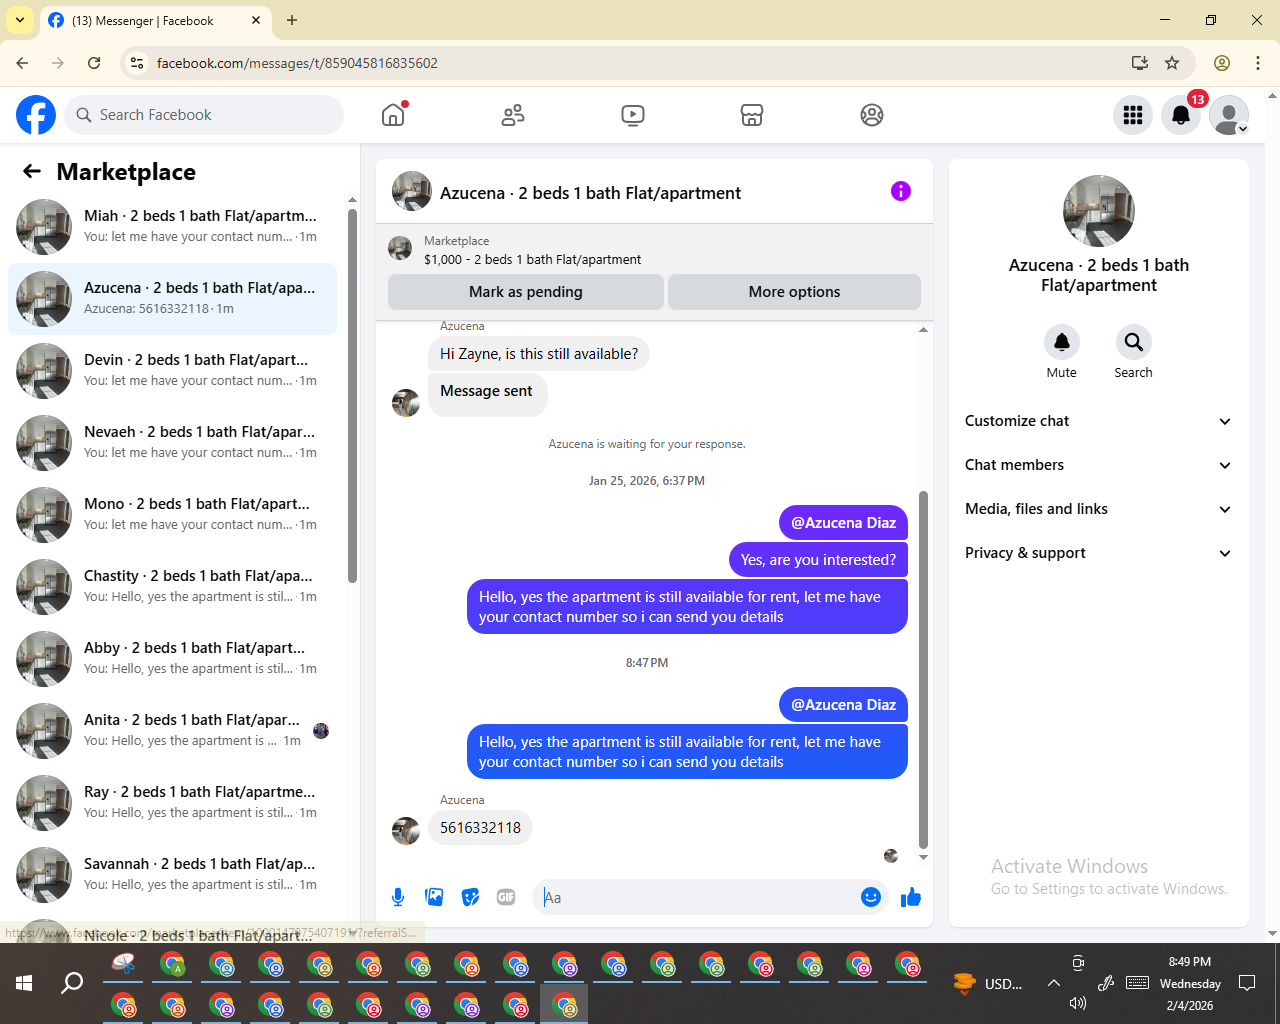Open the $1,000 2 beds listing link
The height and width of the screenshot is (1024, 1280).
532,259
